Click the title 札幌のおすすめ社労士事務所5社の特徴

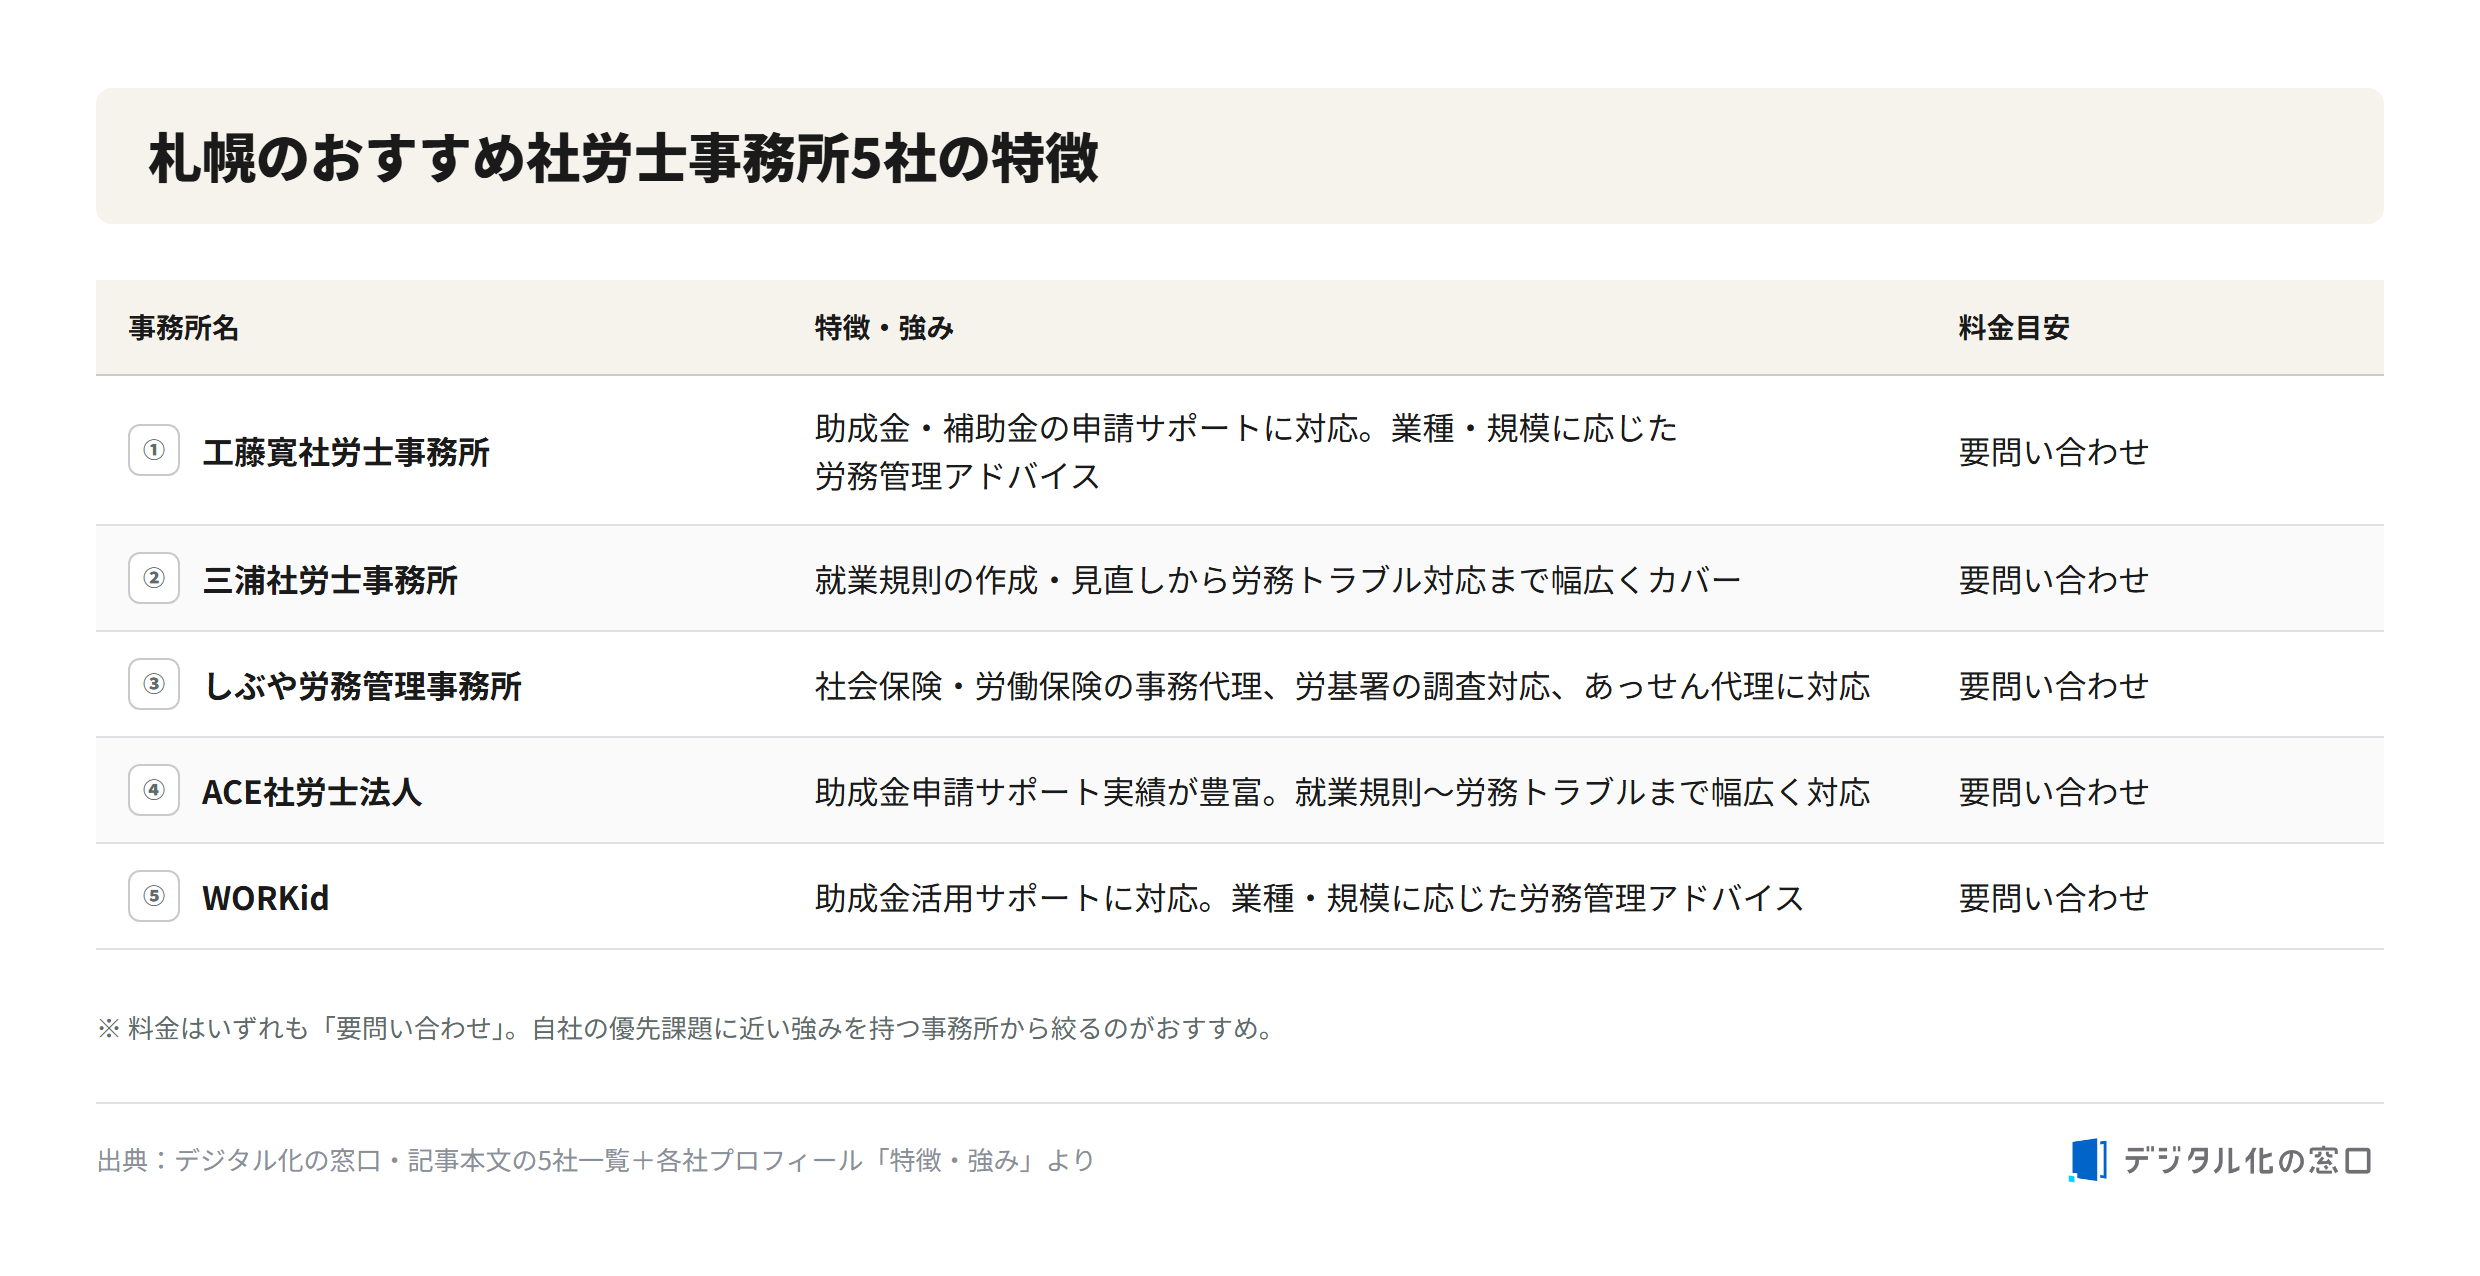pyautogui.click(x=623, y=158)
